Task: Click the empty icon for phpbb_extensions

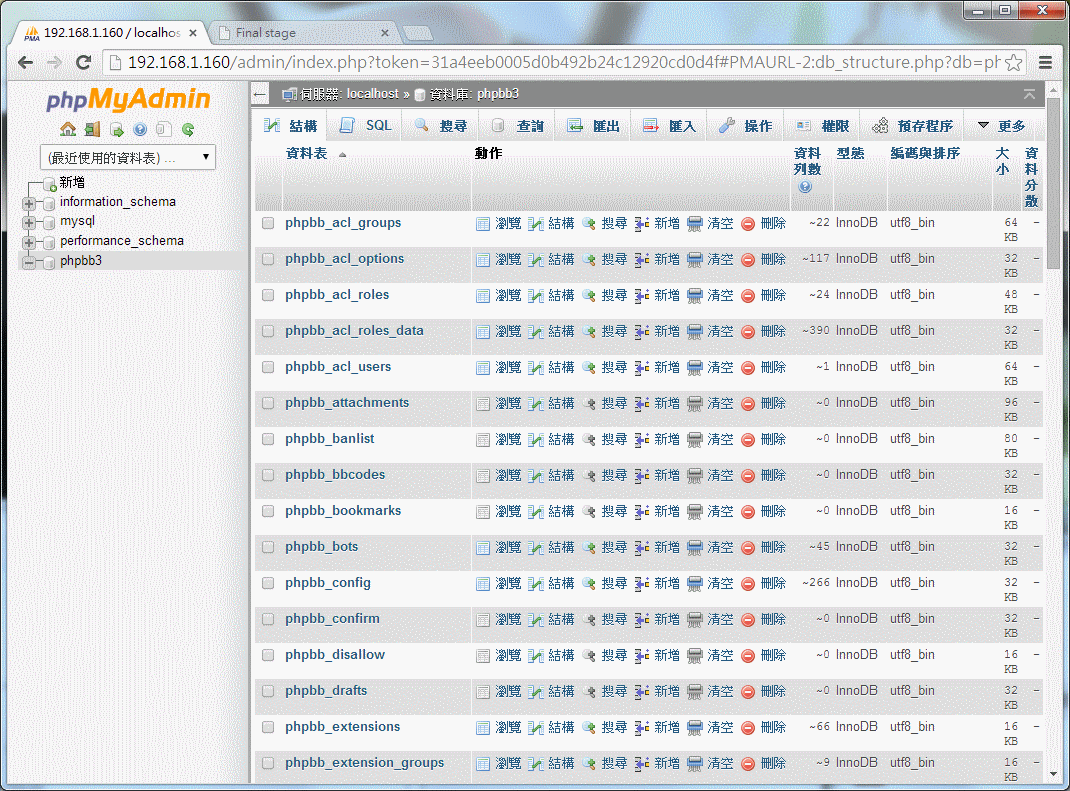Action: [695, 728]
